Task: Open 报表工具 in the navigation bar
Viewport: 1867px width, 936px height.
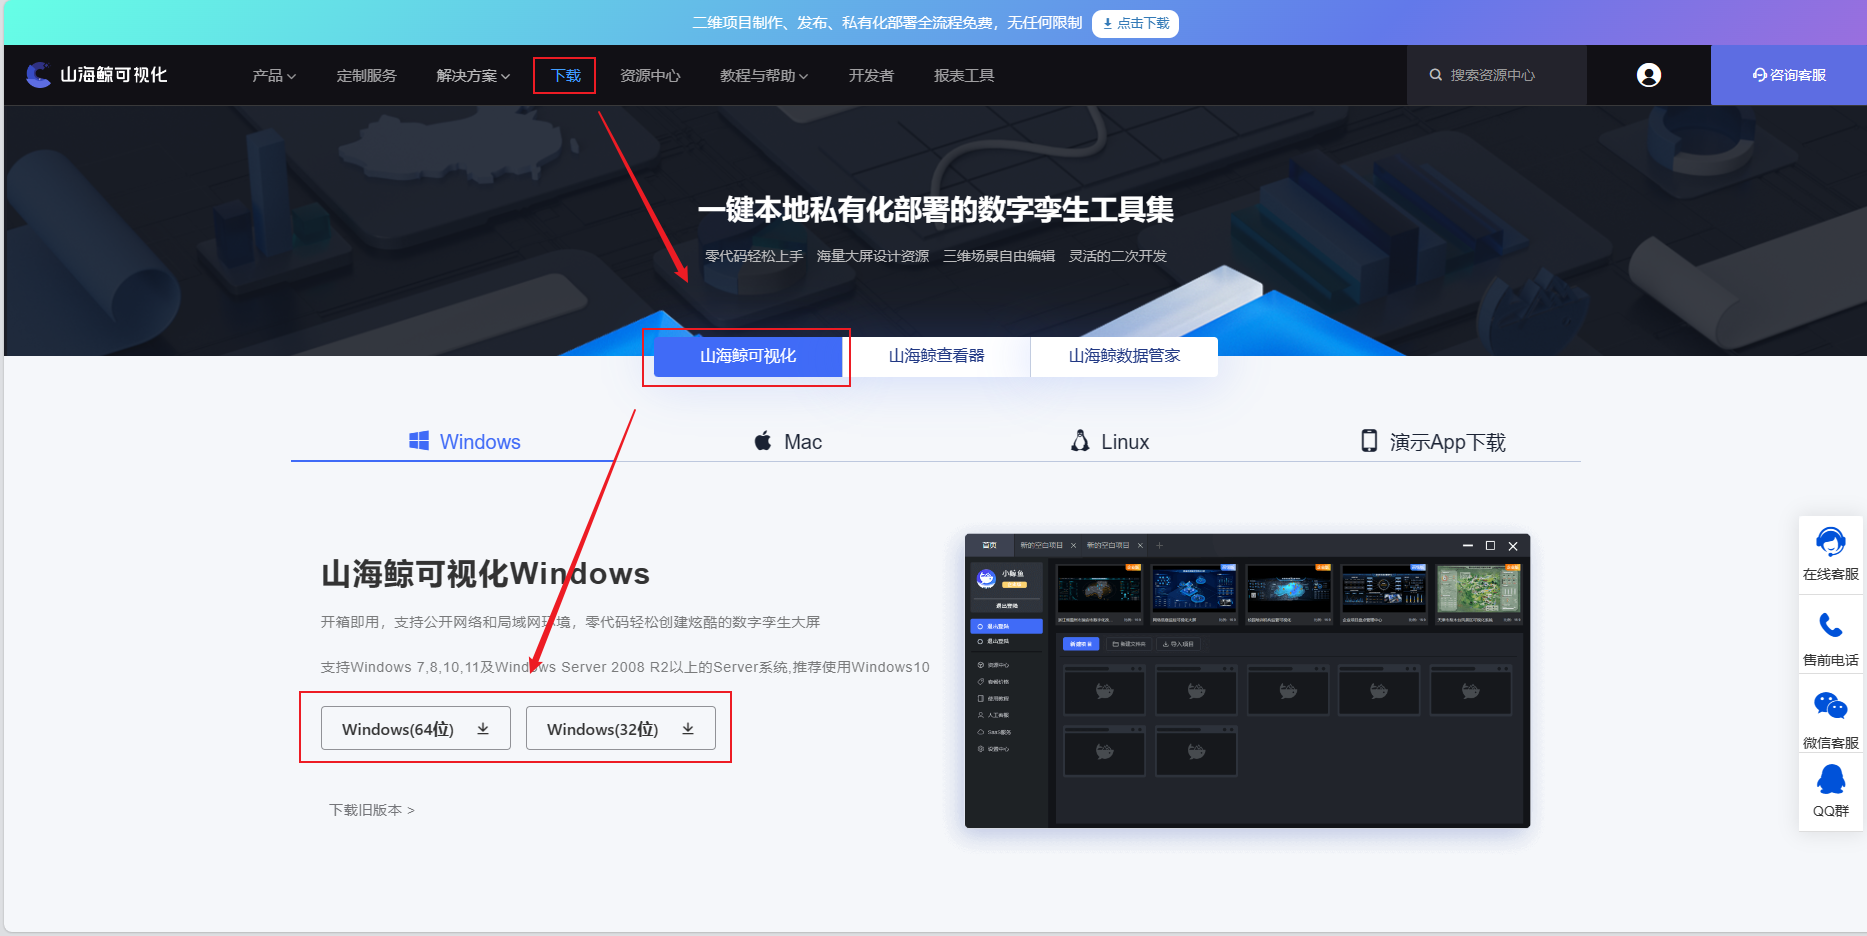Action: pos(964,75)
